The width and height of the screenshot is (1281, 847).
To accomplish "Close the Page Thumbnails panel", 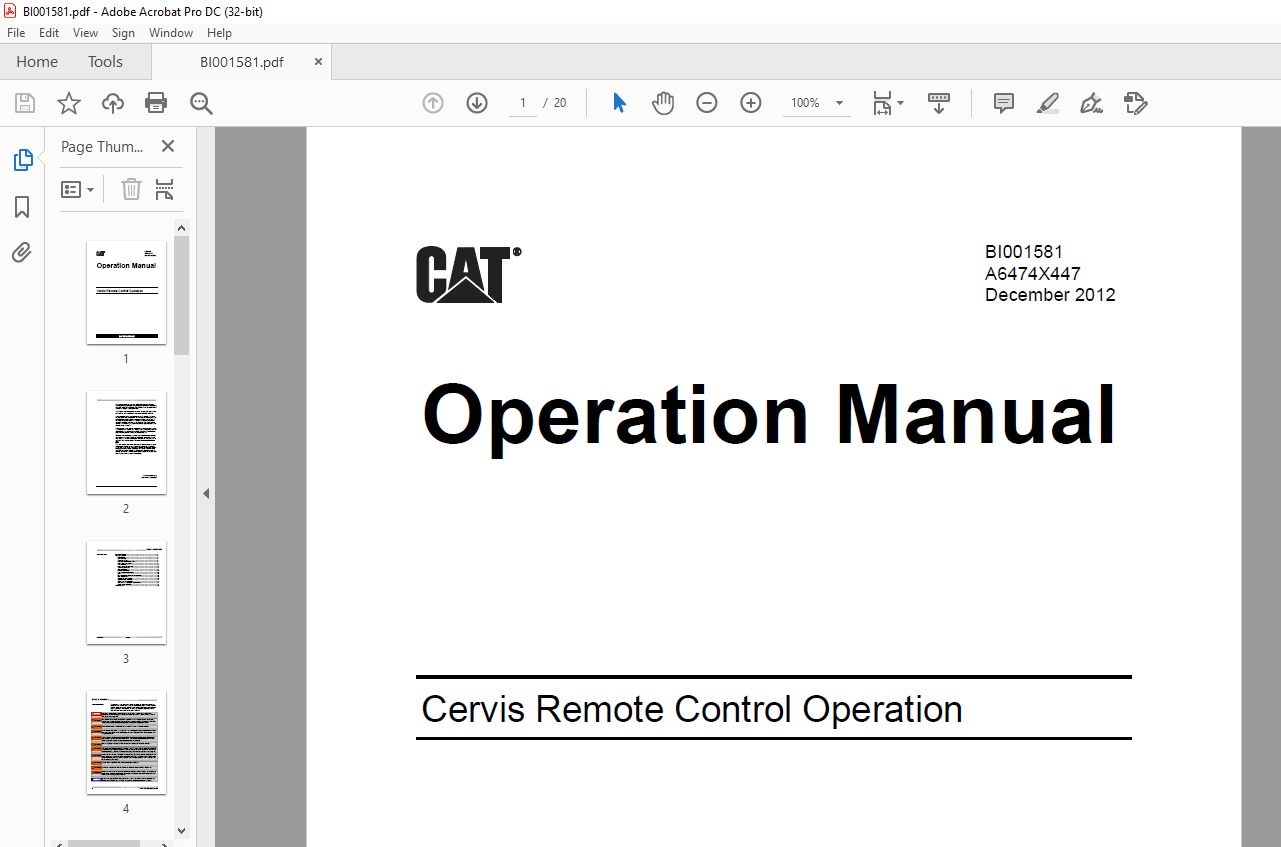I will (x=168, y=147).
